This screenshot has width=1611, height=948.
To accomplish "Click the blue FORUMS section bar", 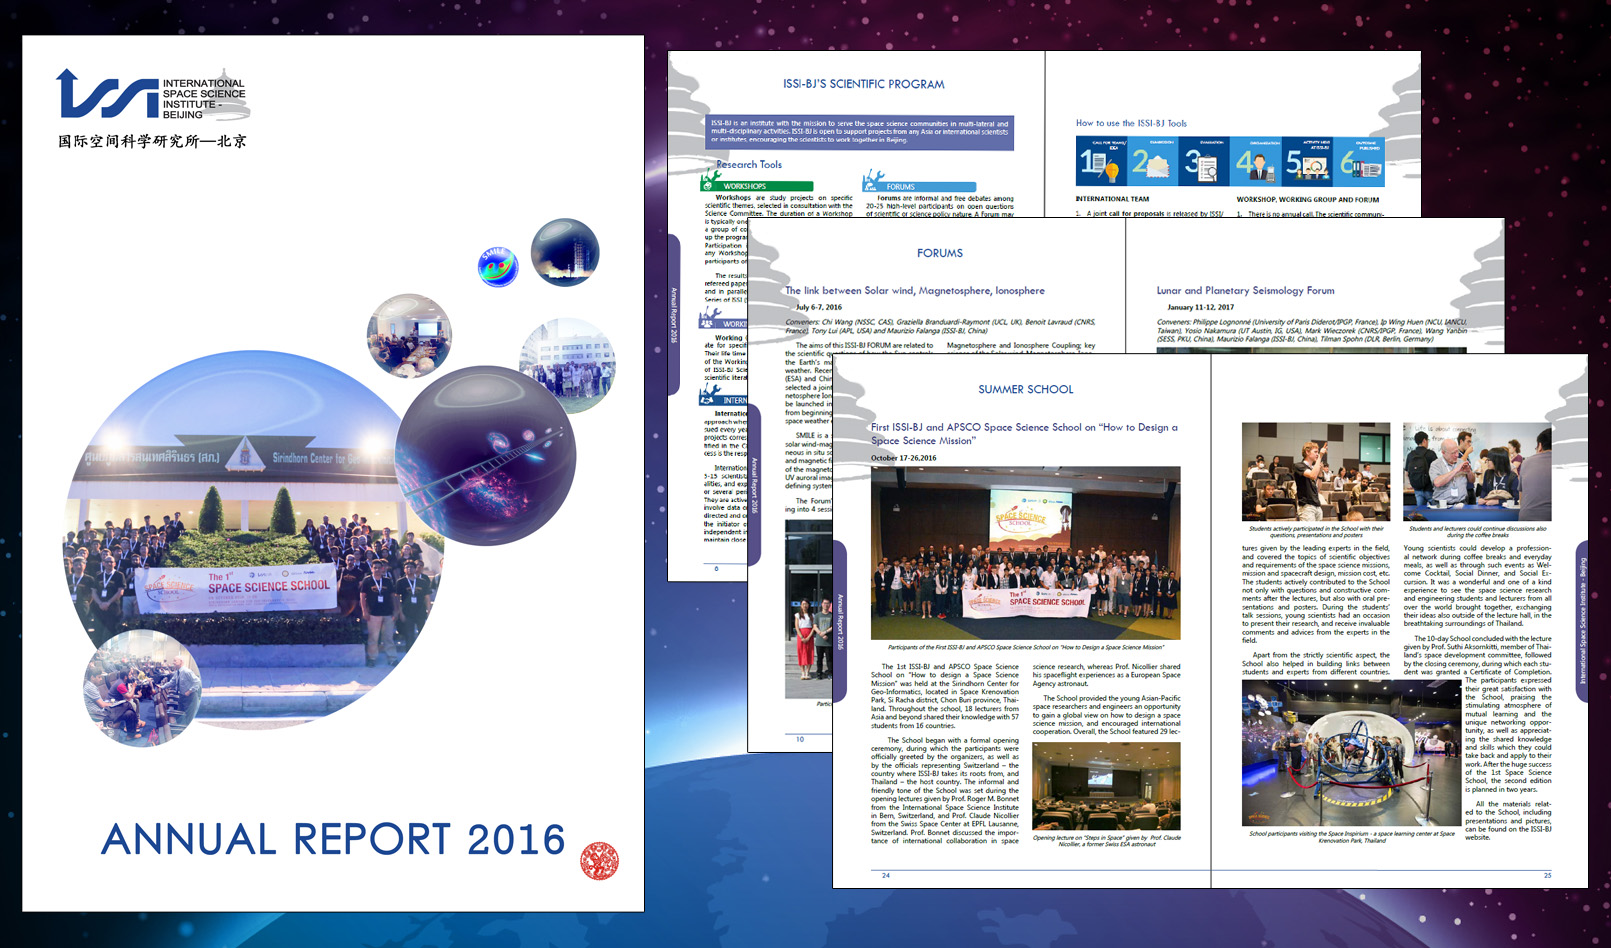I will pyautogui.click(x=920, y=187).
